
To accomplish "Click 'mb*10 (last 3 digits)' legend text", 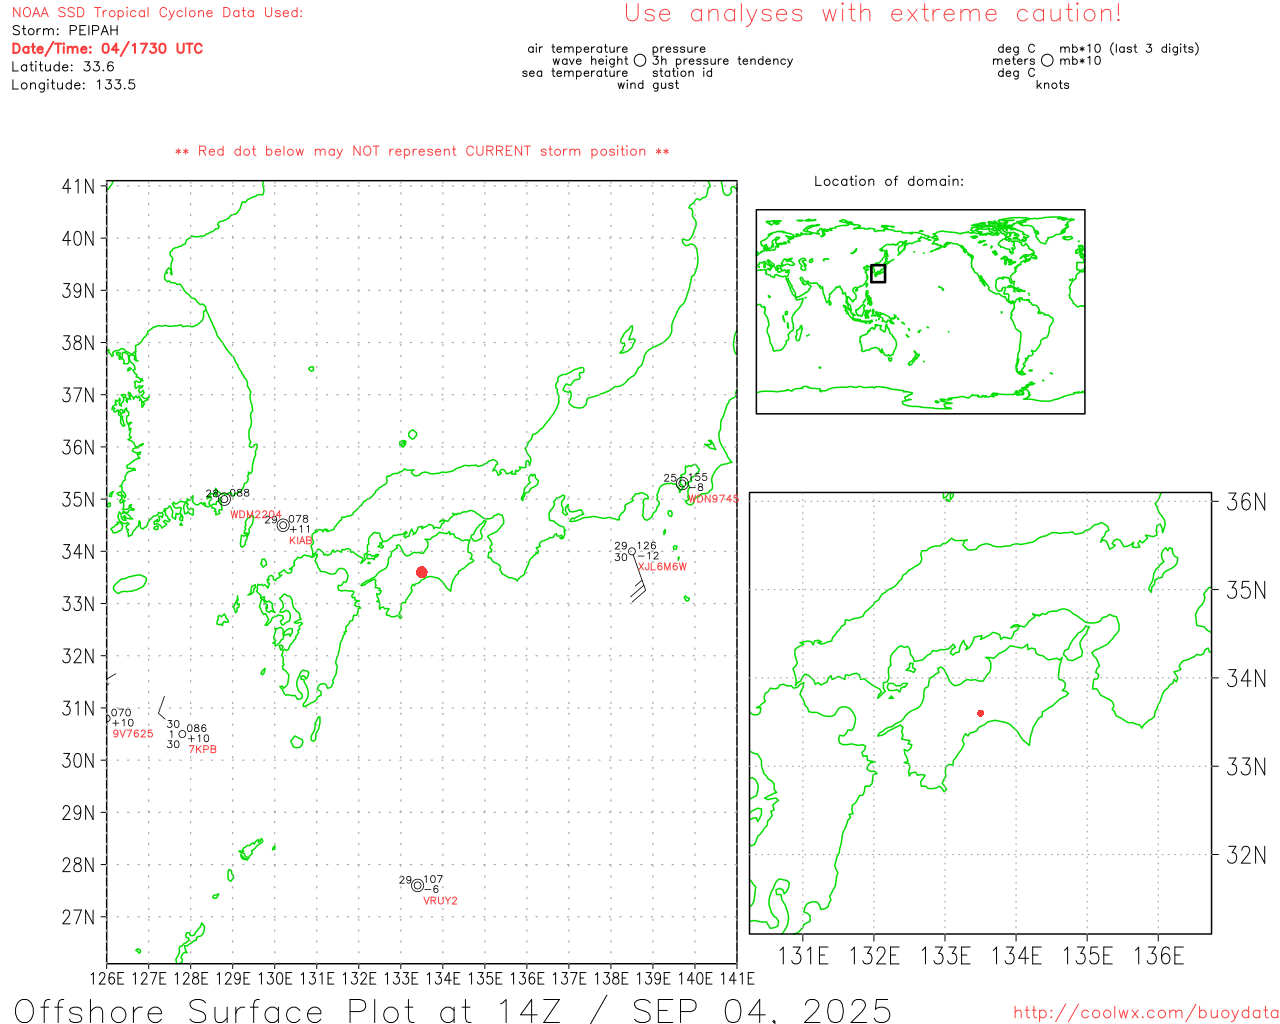I will [1129, 49].
